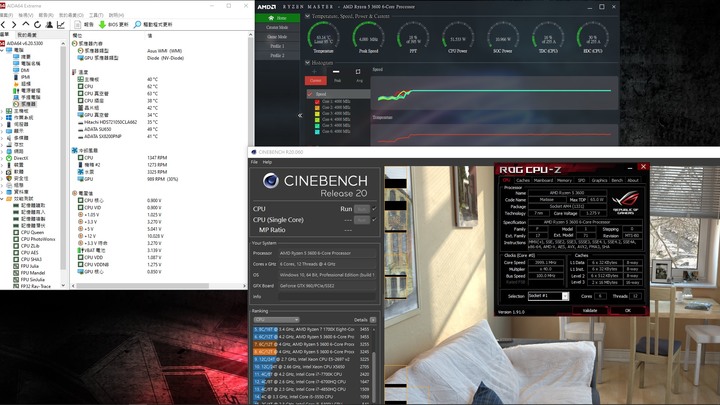Click the AIDA64 refresh icon
The image size is (720, 405).
click(38, 25)
